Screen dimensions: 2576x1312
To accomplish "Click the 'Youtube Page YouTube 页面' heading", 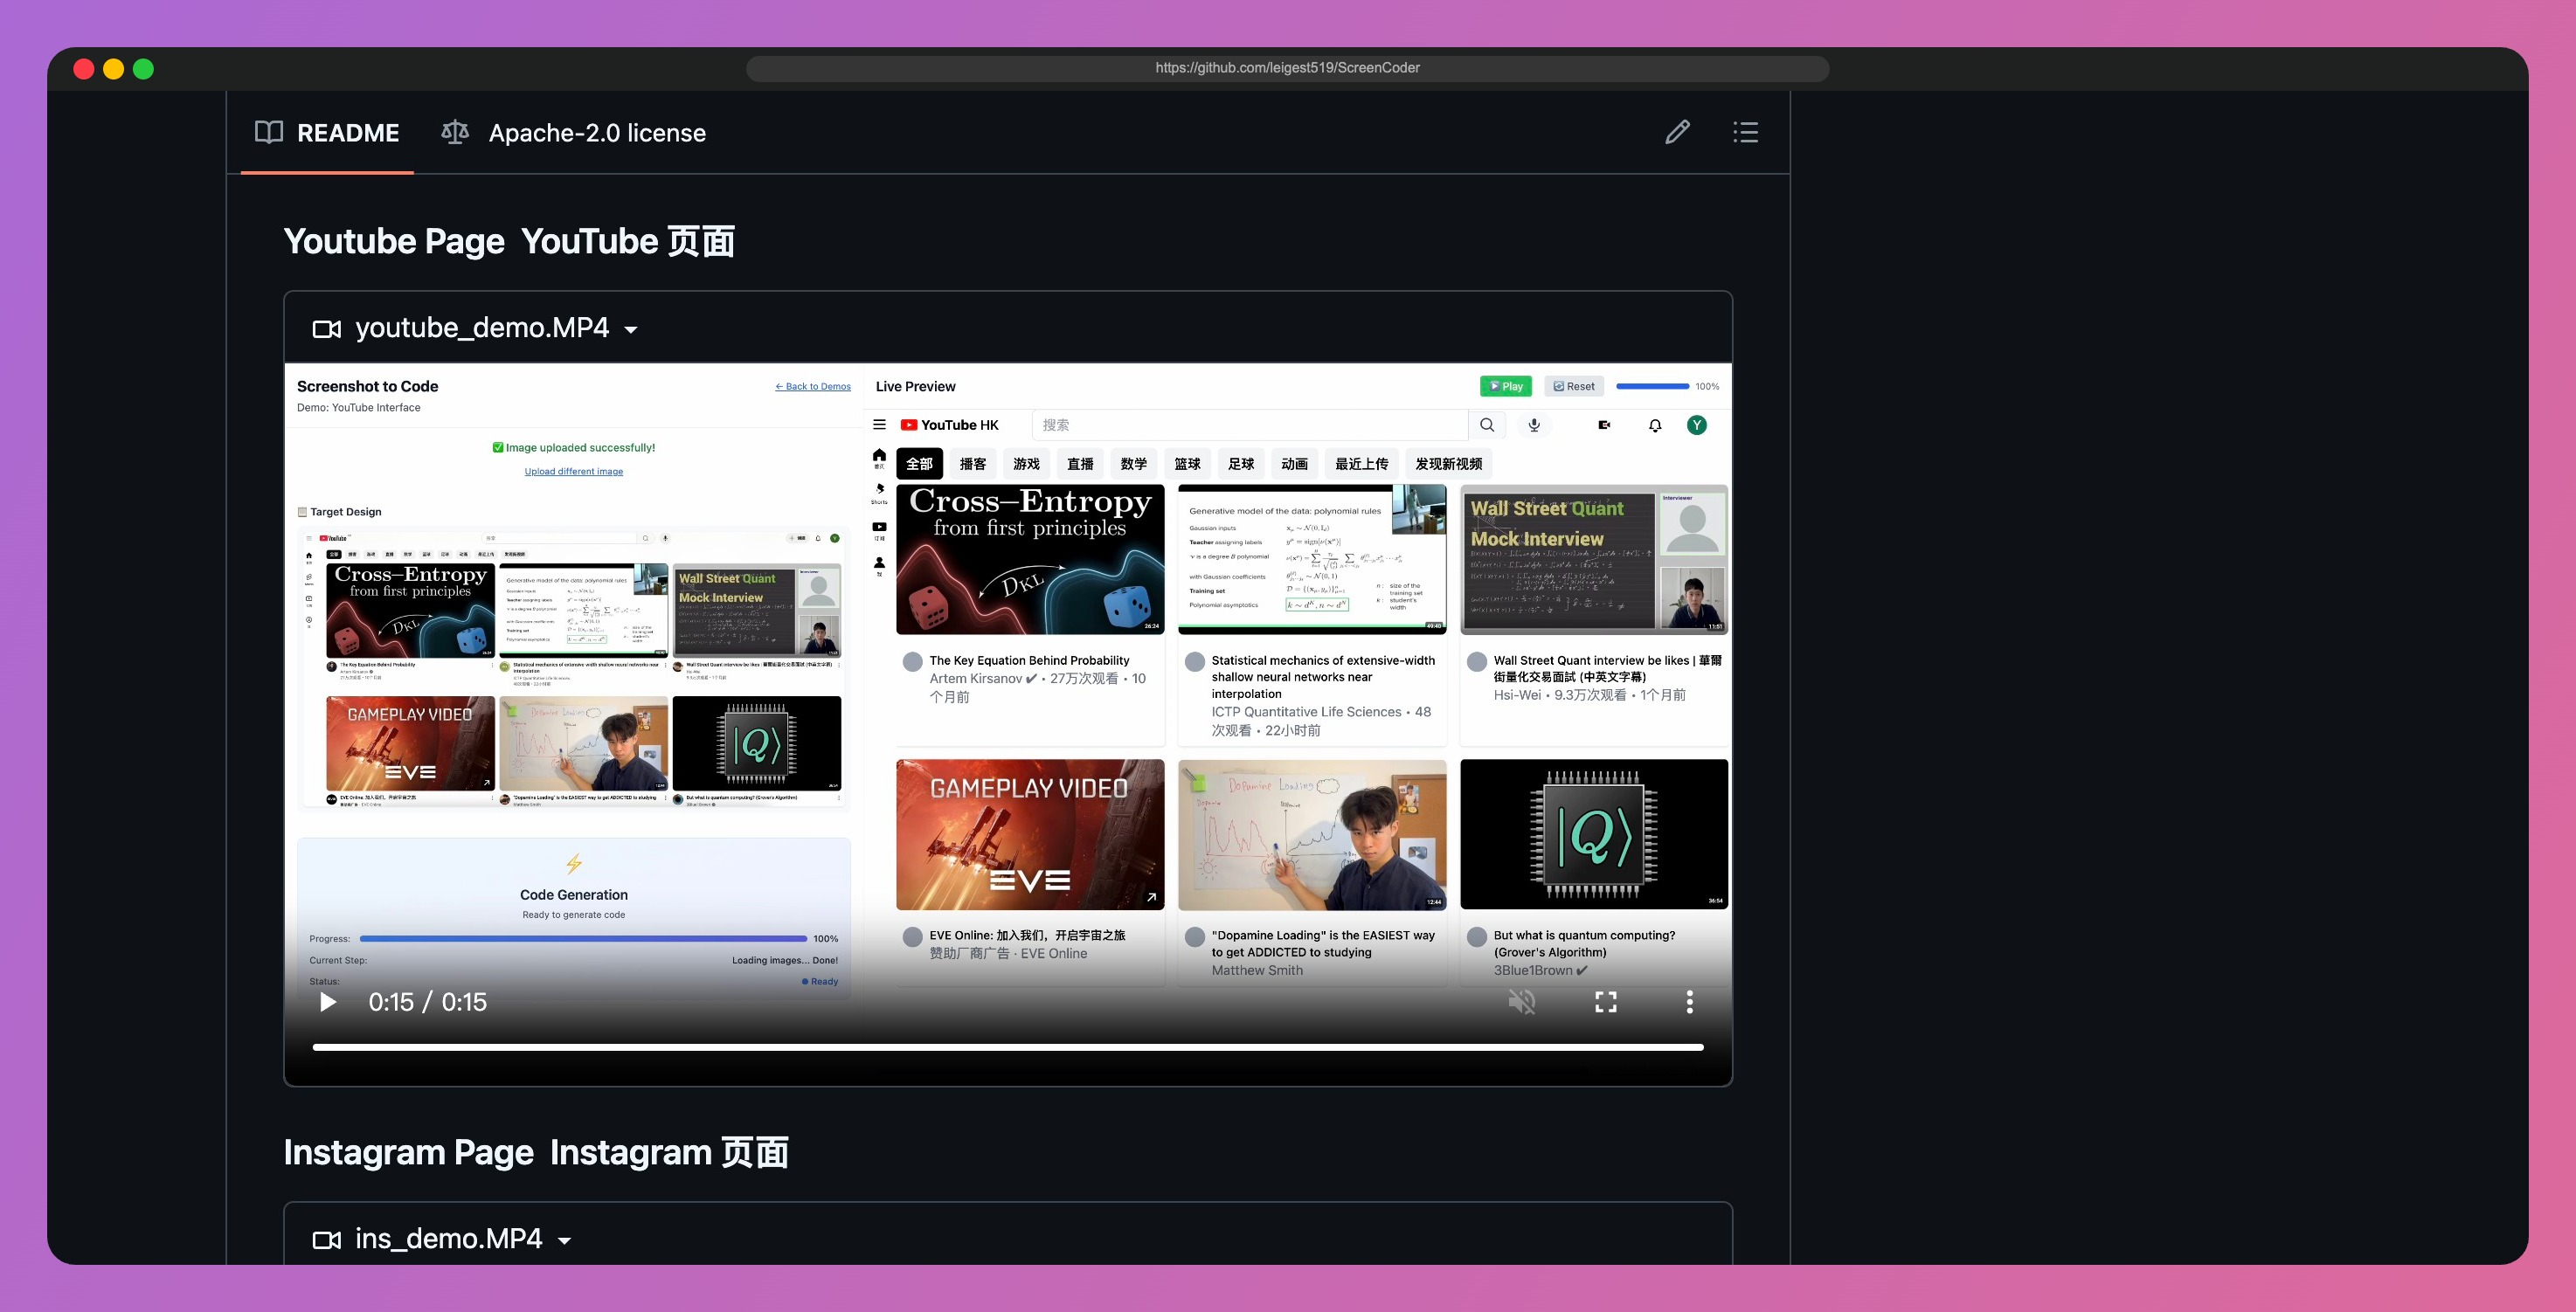I will pyautogui.click(x=509, y=241).
